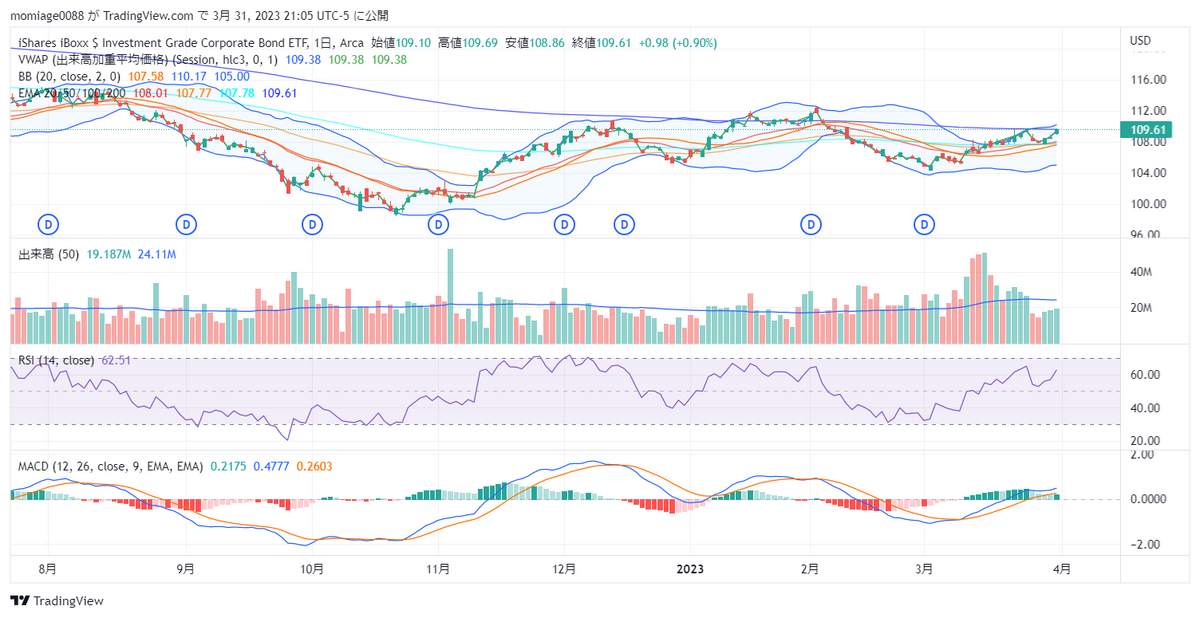
Task: Click the EMA value 107.77
Action: (x=194, y=92)
